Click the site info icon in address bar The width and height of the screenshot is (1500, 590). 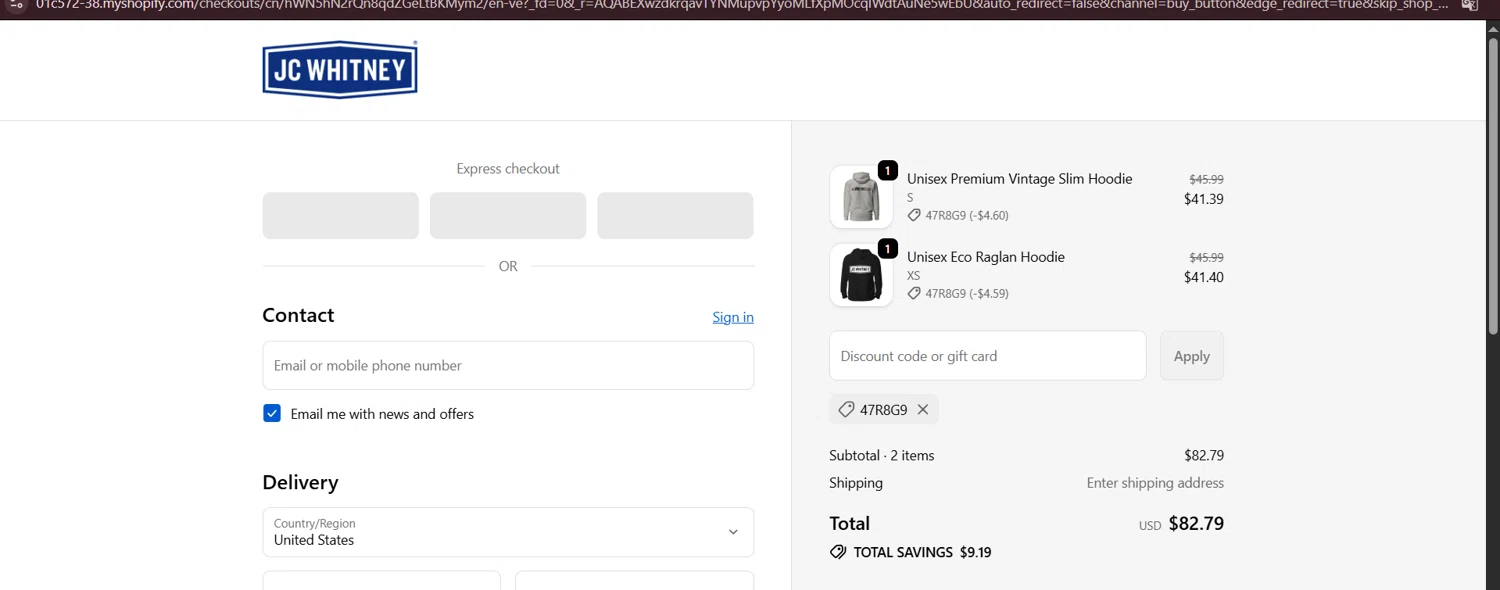(16, 5)
